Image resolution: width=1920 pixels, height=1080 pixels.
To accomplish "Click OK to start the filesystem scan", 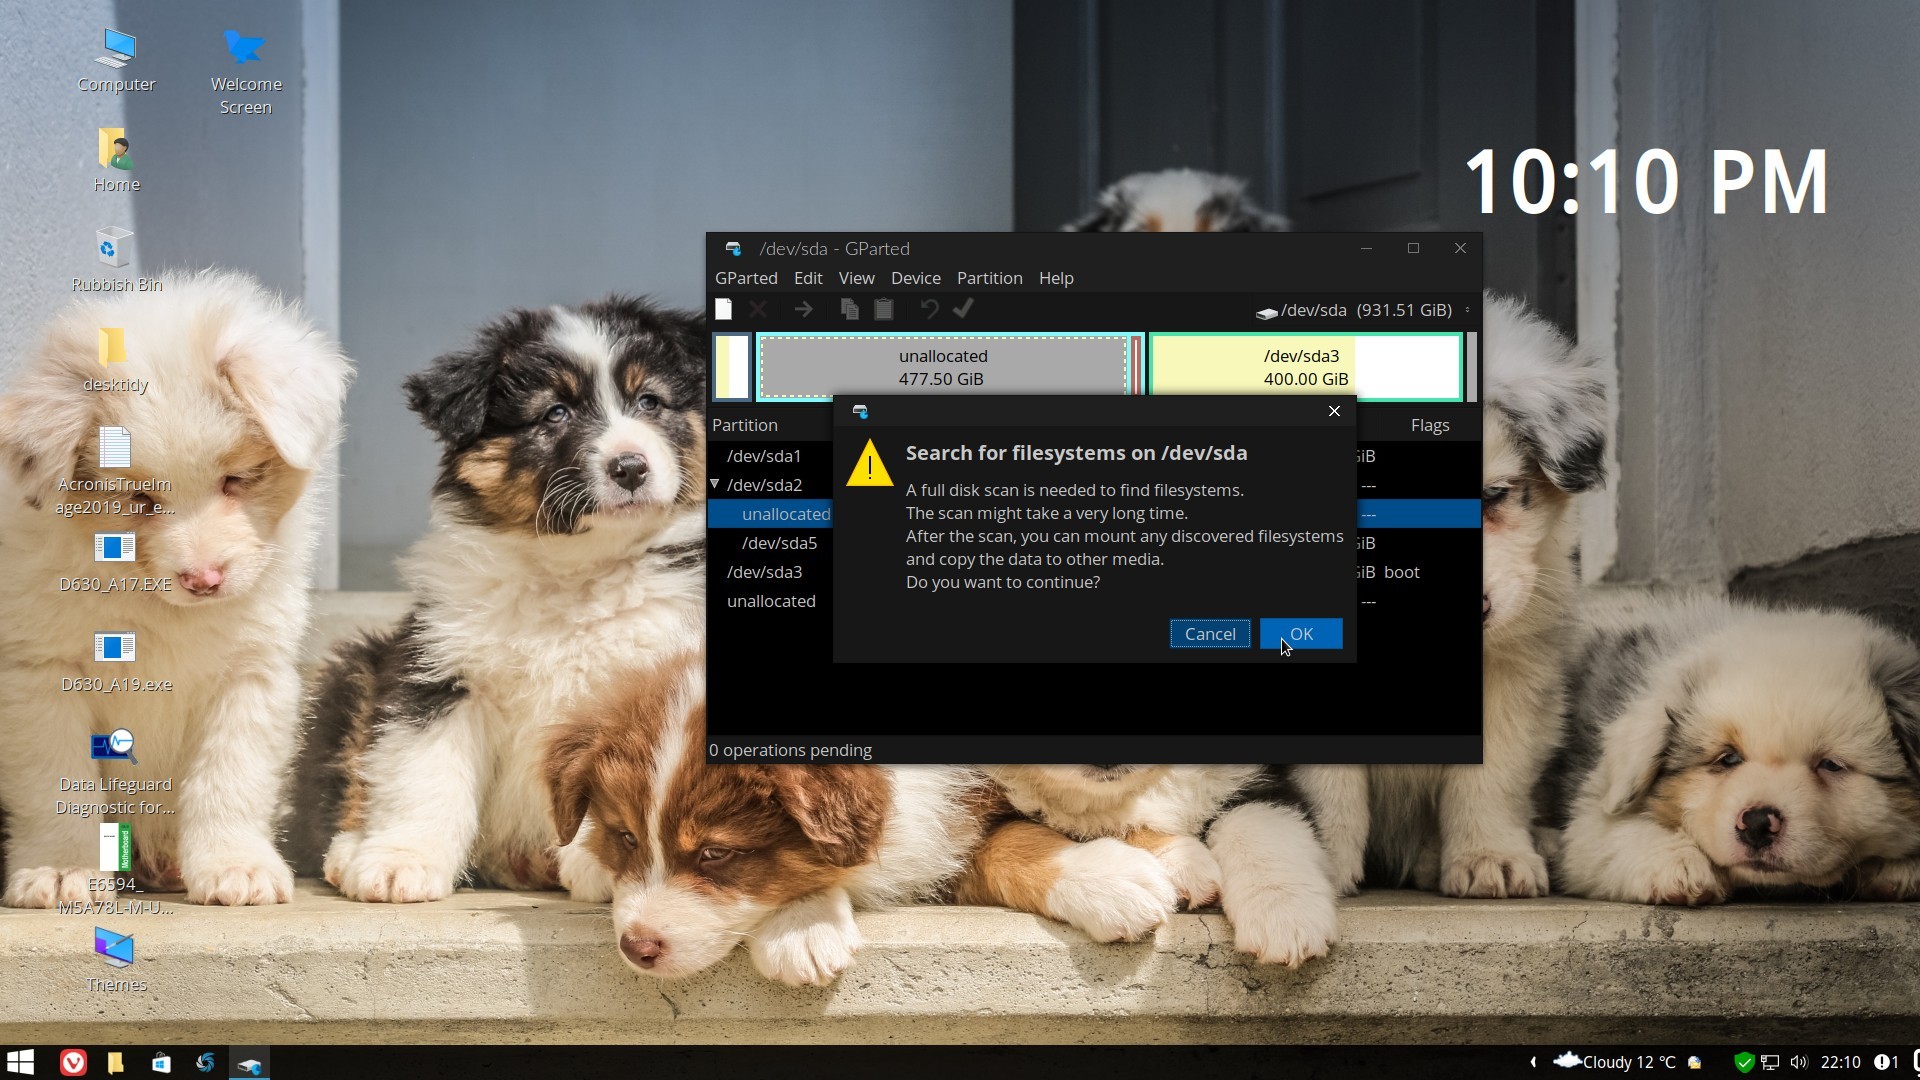I will (1300, 634).
